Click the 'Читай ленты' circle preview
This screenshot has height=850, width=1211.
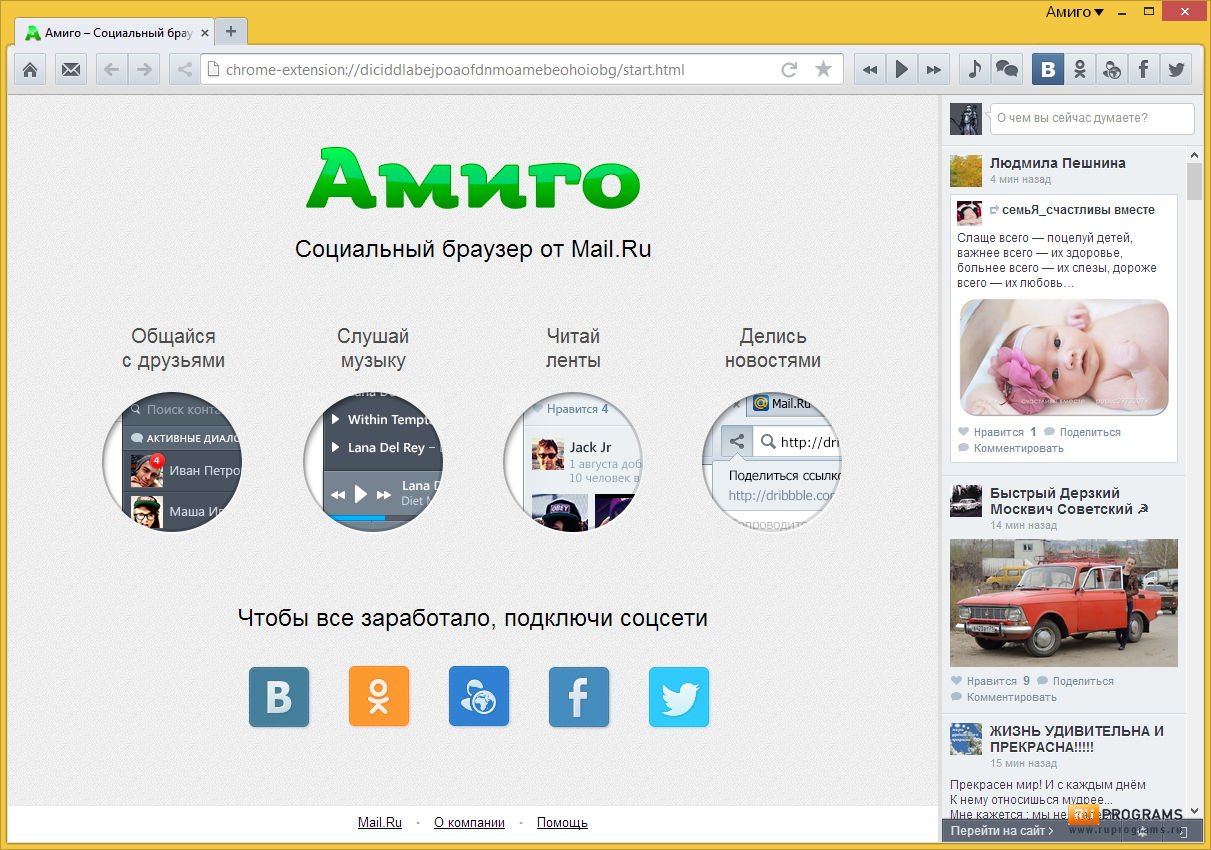tap(572, 461)
